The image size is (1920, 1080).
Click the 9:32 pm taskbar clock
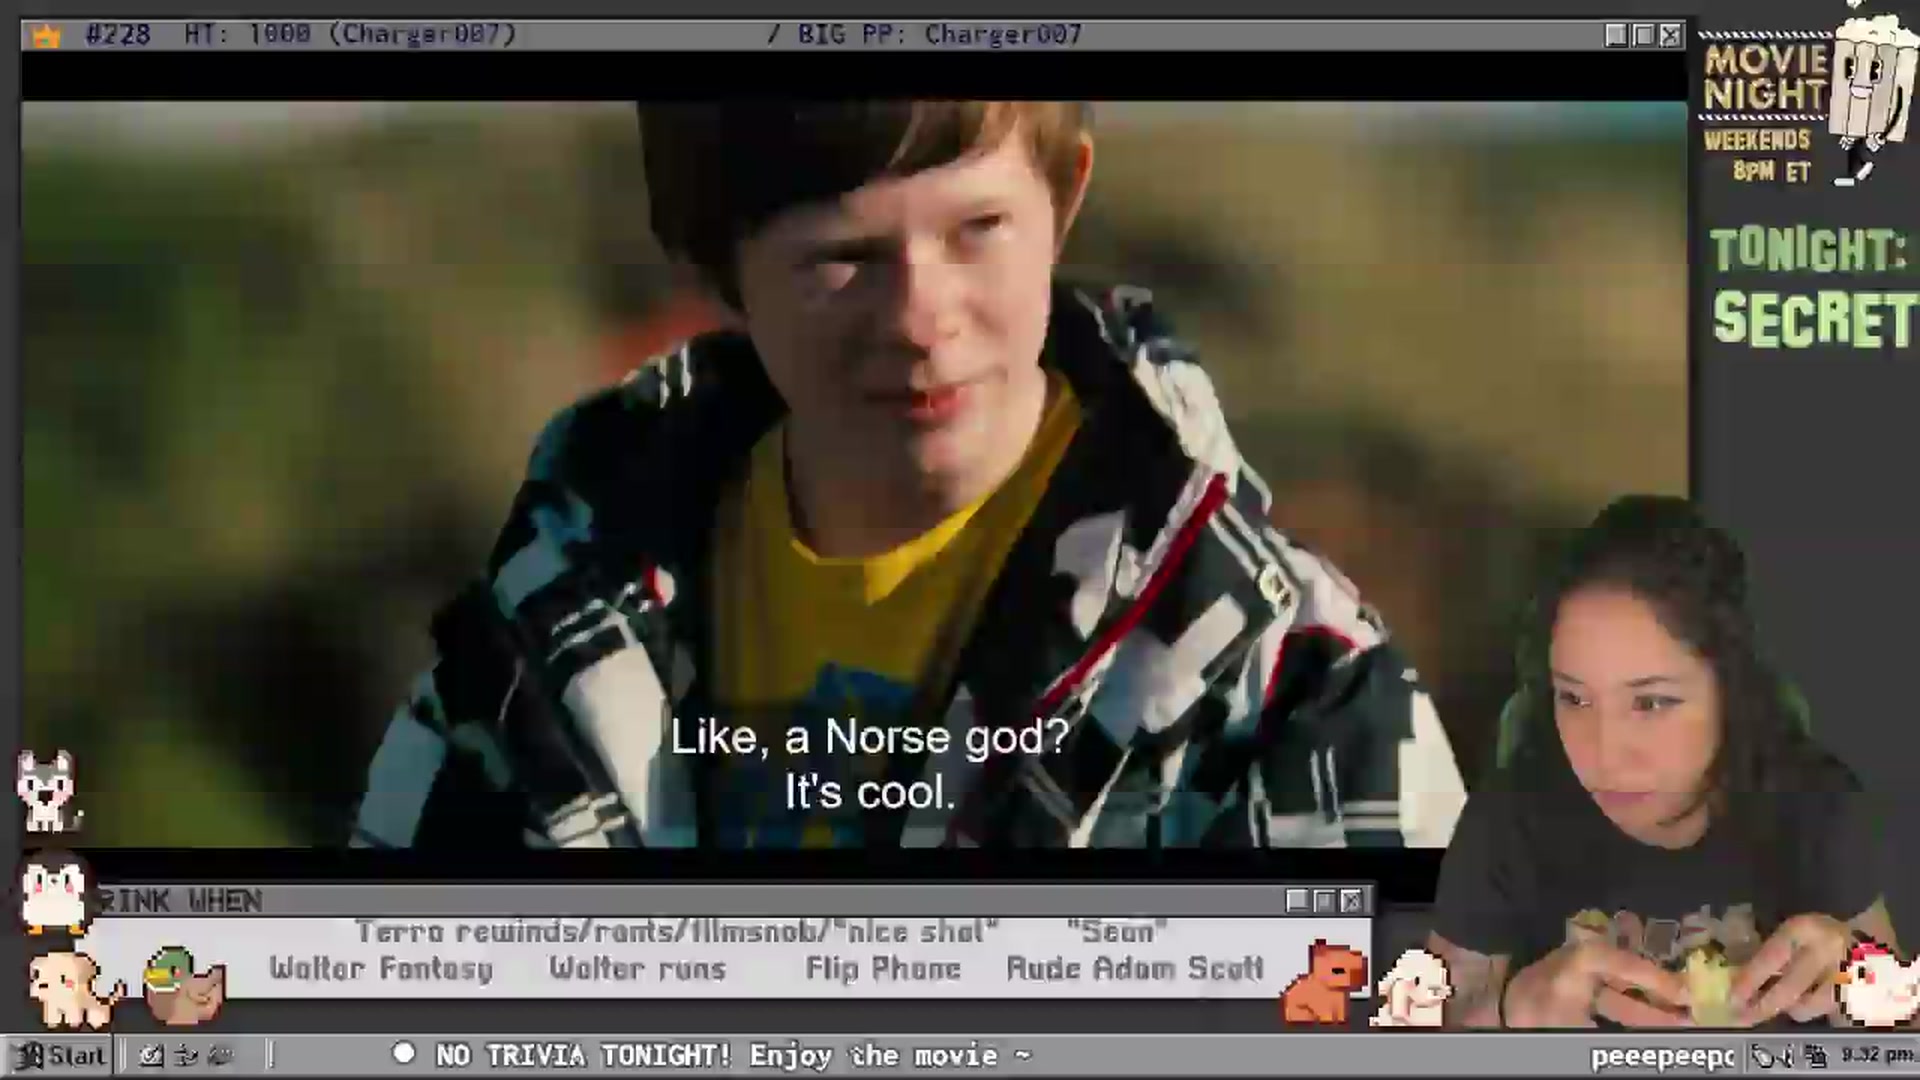1877,1055
